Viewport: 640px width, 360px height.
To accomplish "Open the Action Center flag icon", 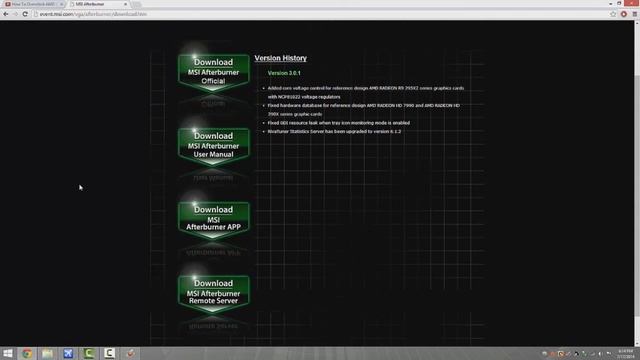I will click(x=609, y=354).
